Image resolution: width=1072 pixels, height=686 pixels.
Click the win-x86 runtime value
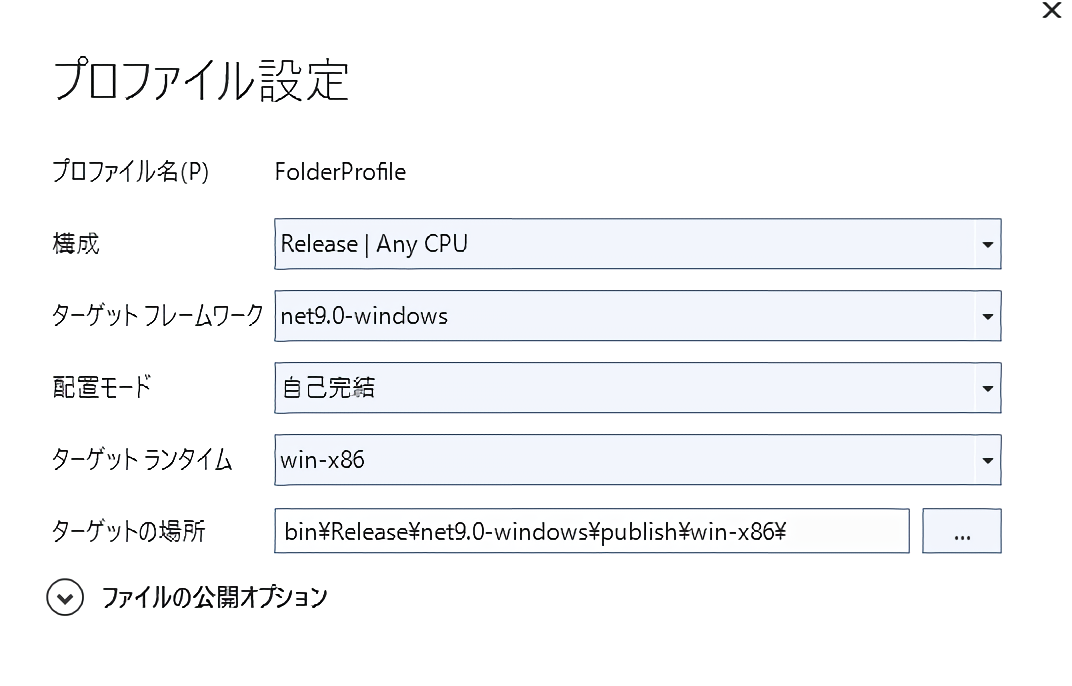coord(323,460)
